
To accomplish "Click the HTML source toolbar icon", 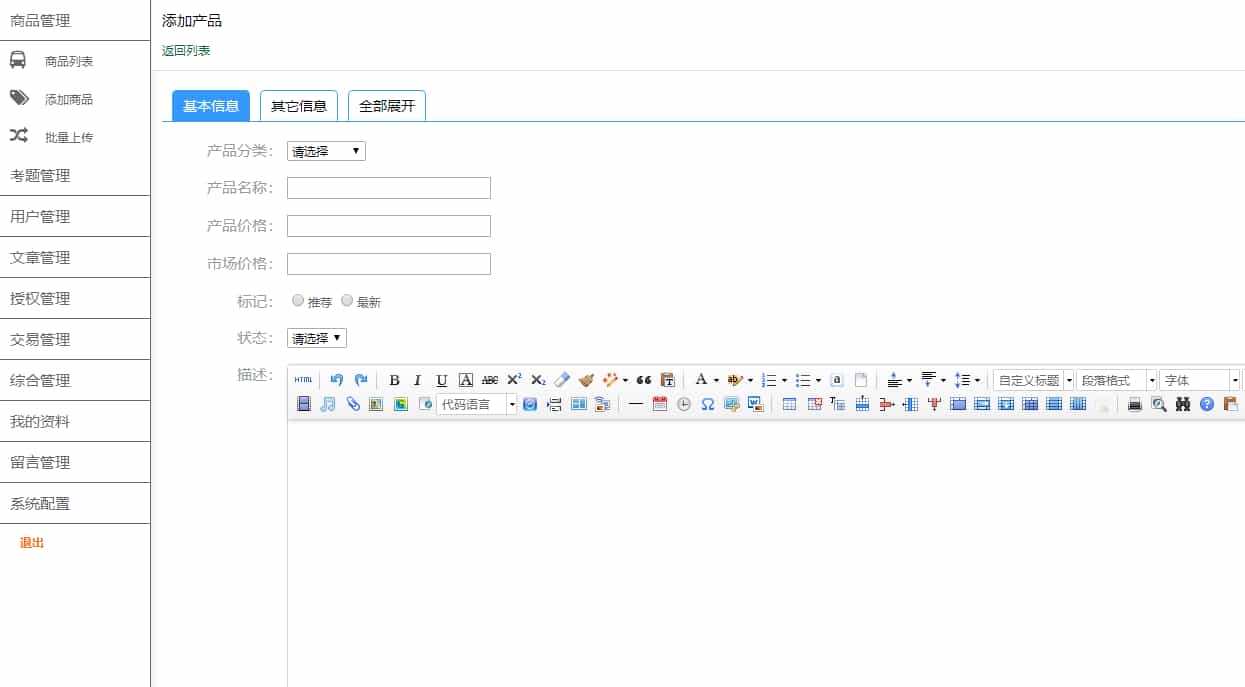I will (303, 380).
